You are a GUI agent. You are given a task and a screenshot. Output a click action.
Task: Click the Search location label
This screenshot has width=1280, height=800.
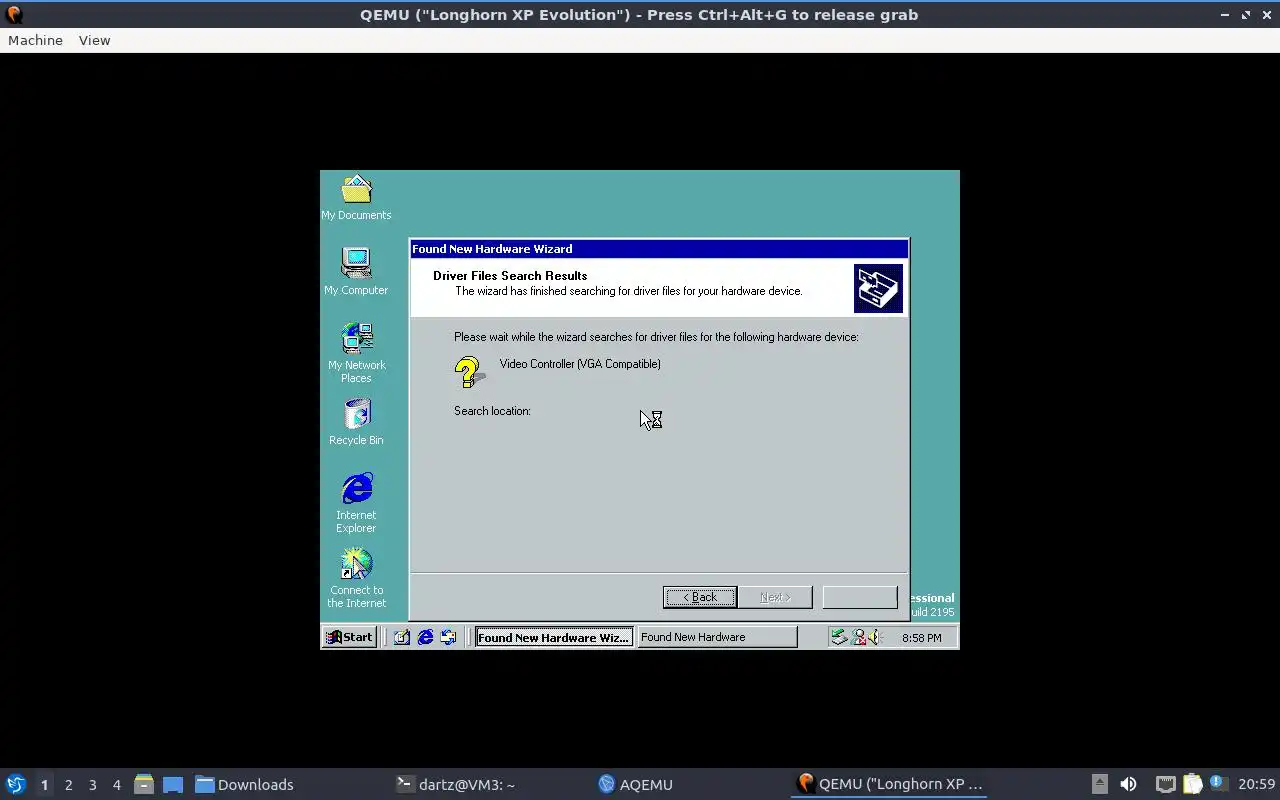(x=492, y=411)
